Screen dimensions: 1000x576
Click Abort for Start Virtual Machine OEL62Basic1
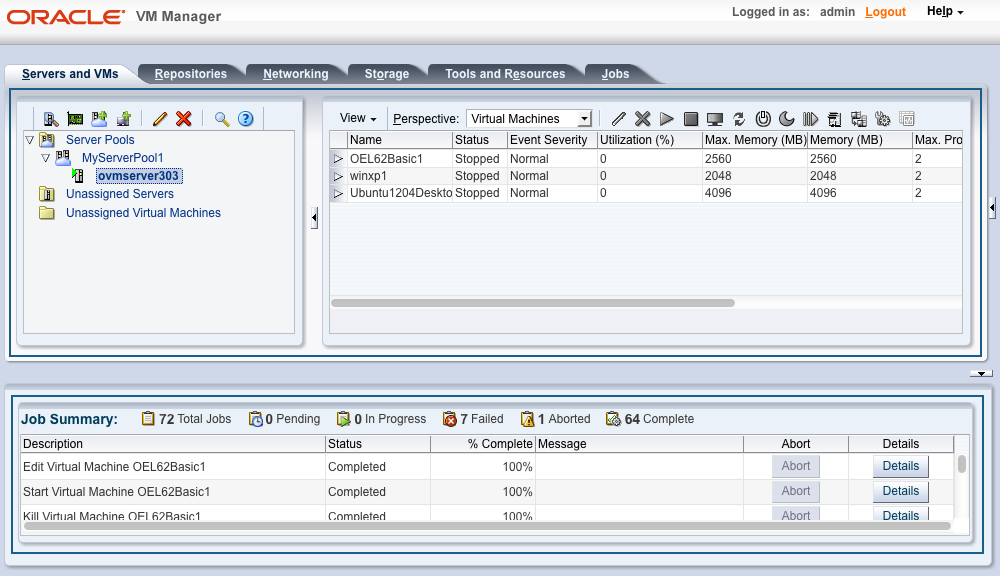click(x=796, y=491)
